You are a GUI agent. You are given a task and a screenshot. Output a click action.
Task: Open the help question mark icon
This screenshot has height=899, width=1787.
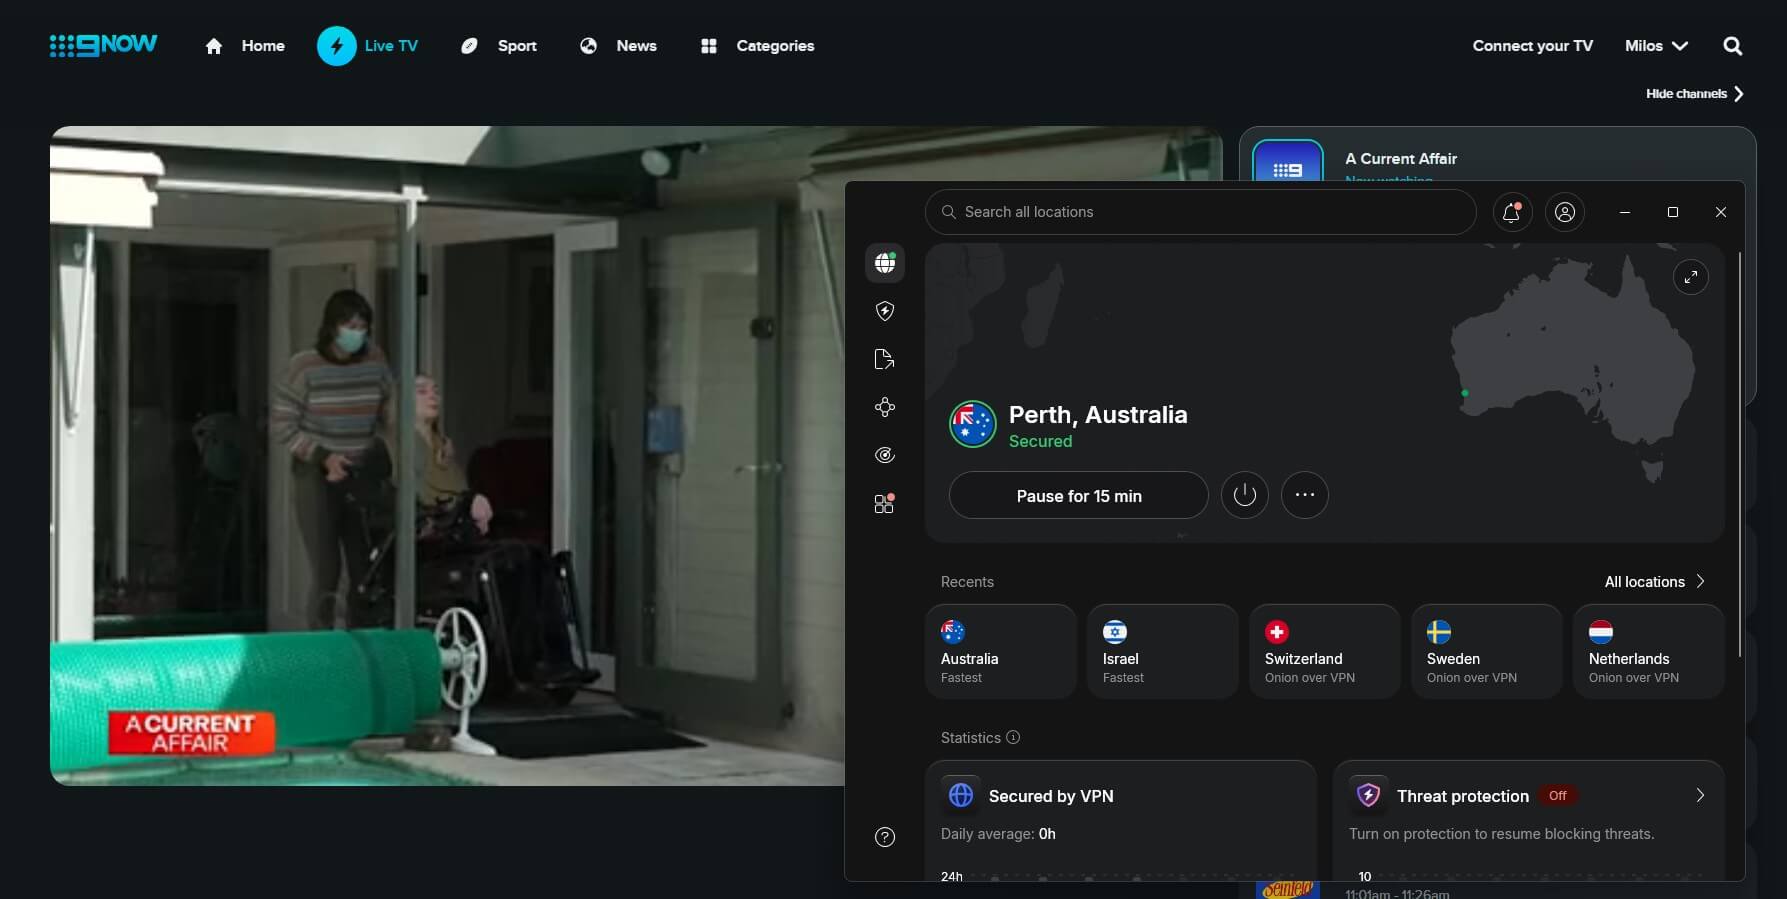tap(885, 837)
